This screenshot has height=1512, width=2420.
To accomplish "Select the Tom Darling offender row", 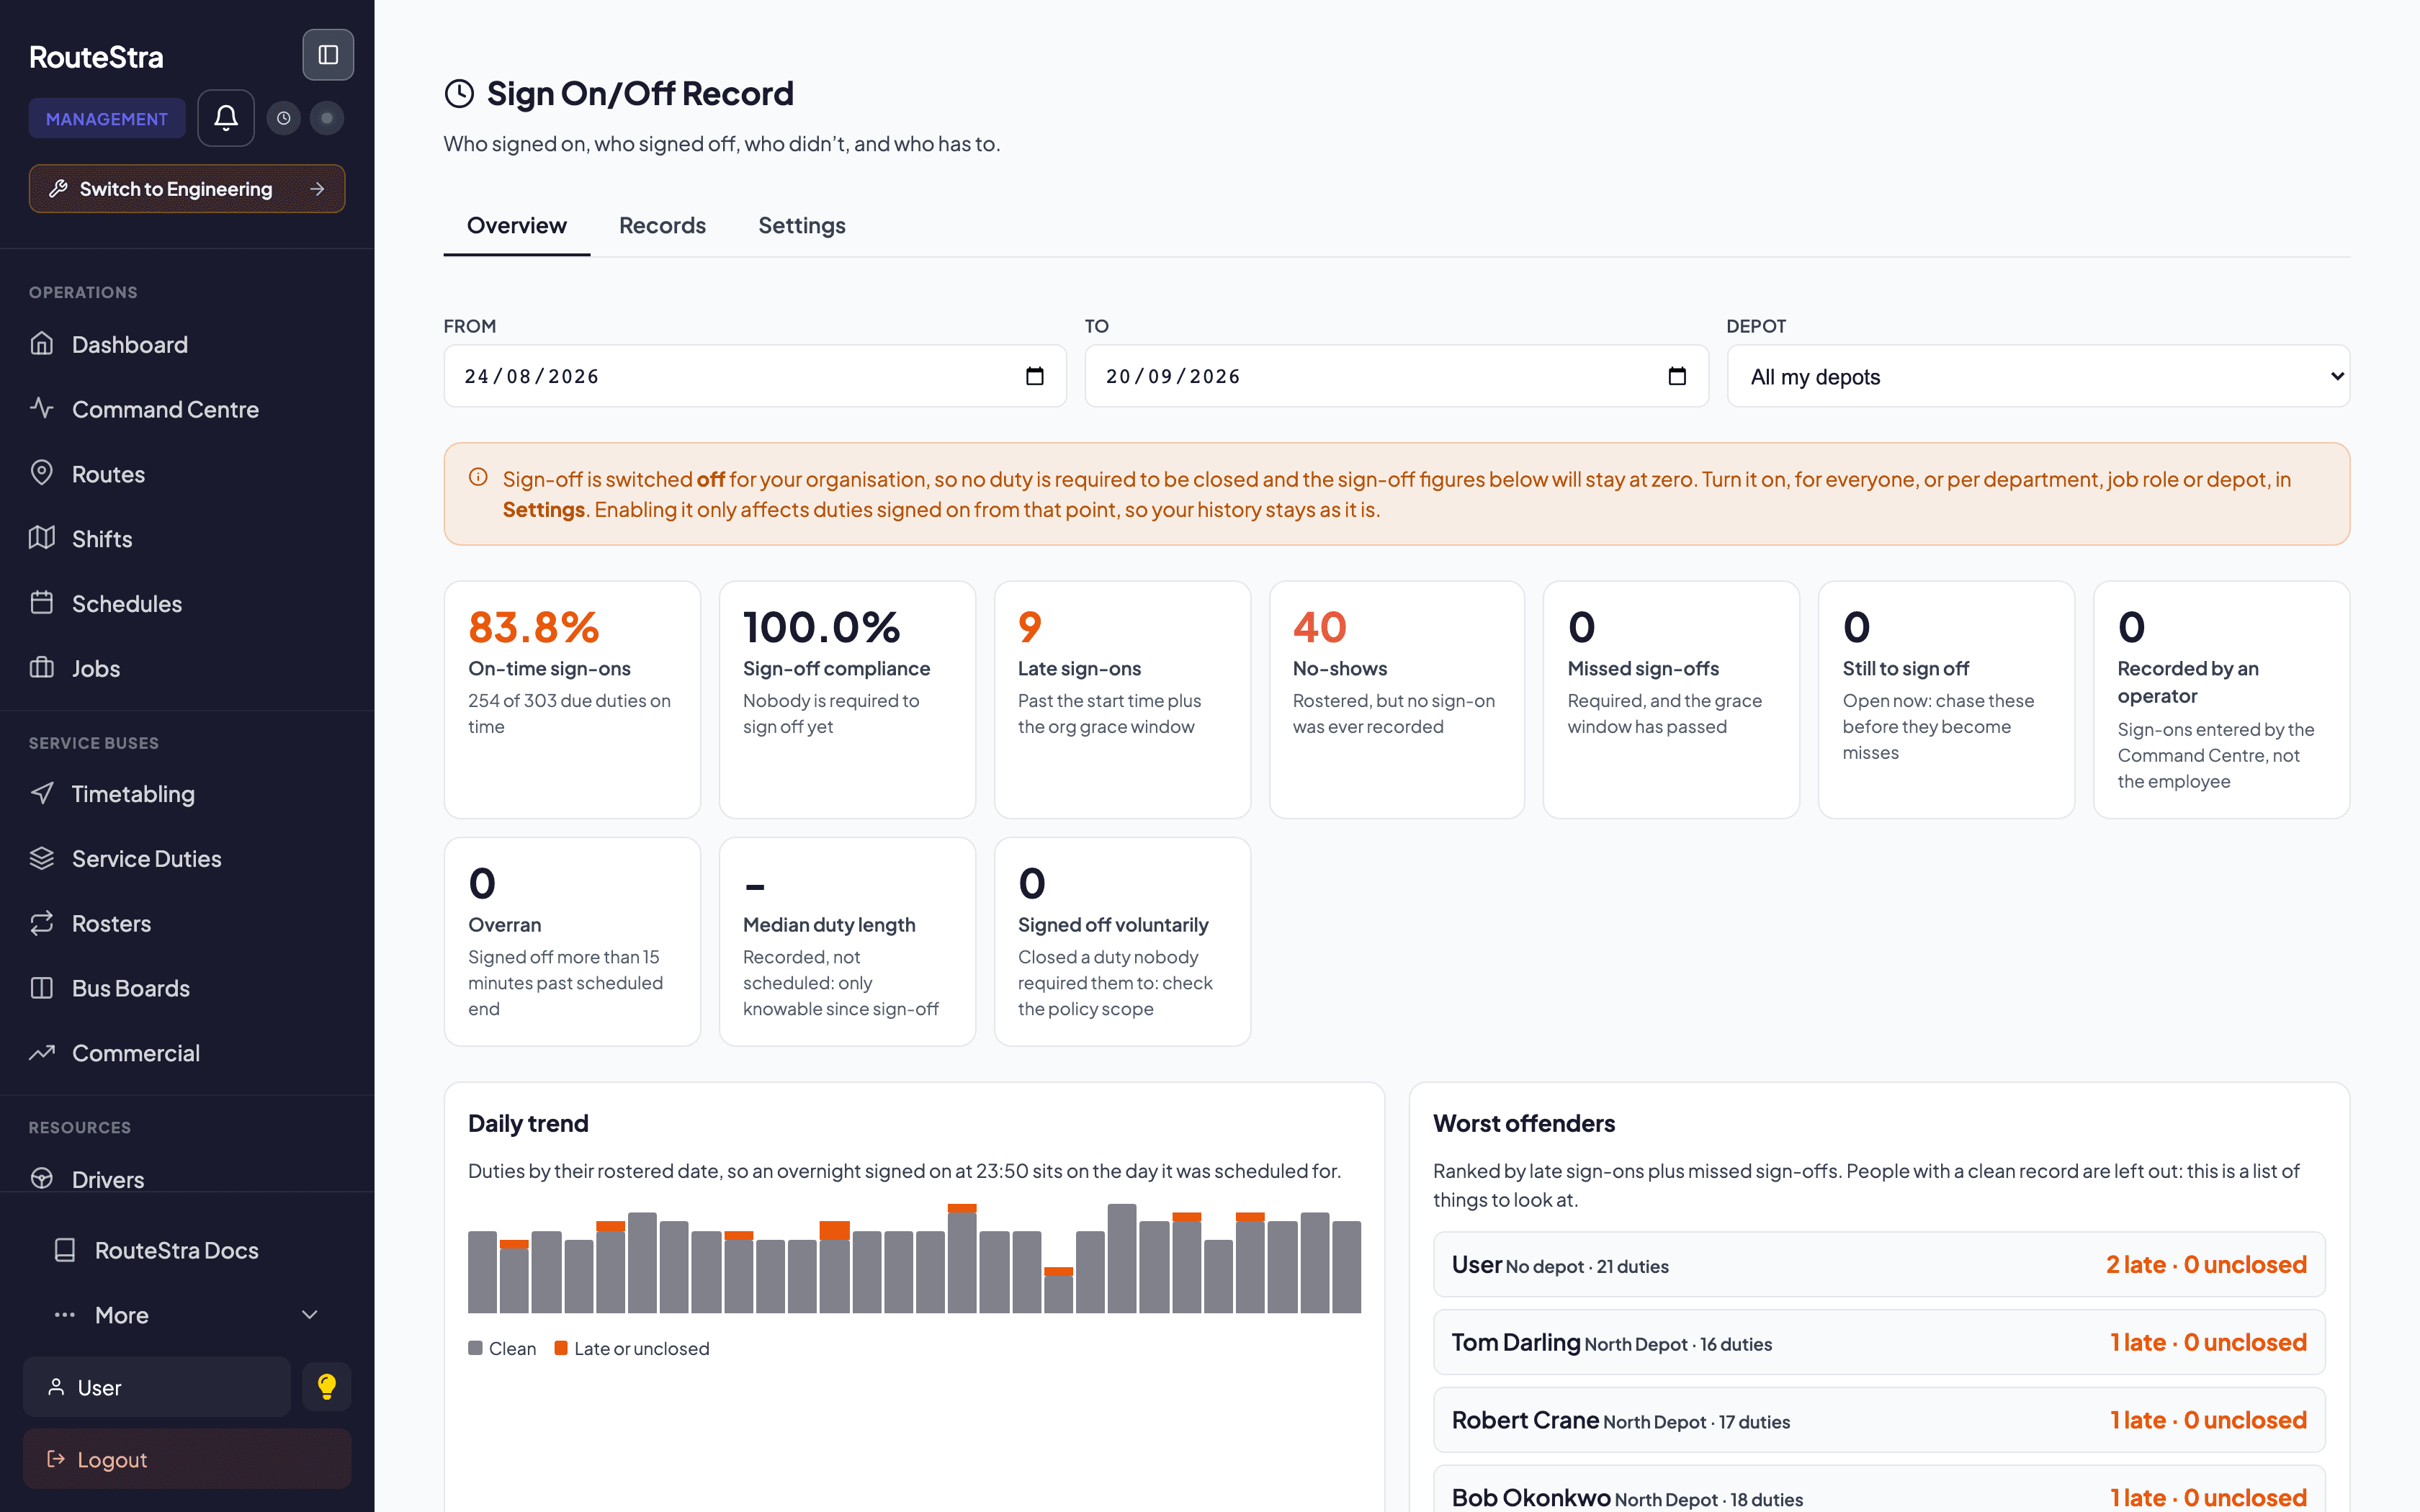I will (x=1878, y=1342).
